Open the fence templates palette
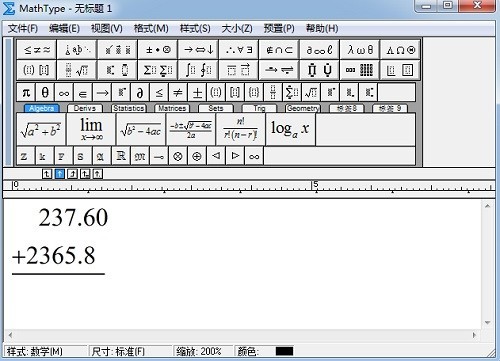Viewport: 500px width, 361px height. coord(37,70)
